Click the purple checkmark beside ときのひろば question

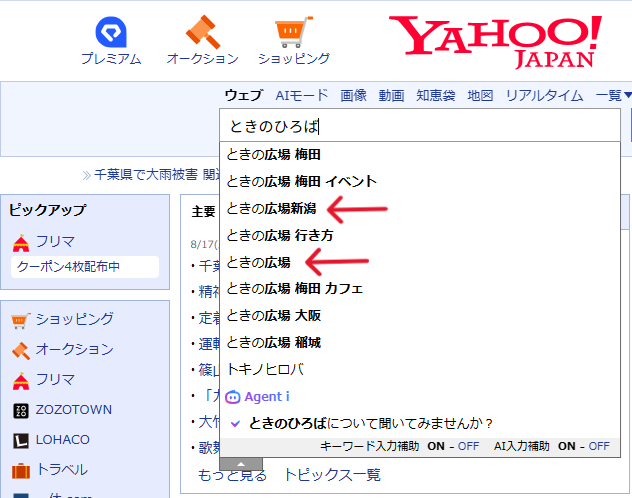click(235, 423)
